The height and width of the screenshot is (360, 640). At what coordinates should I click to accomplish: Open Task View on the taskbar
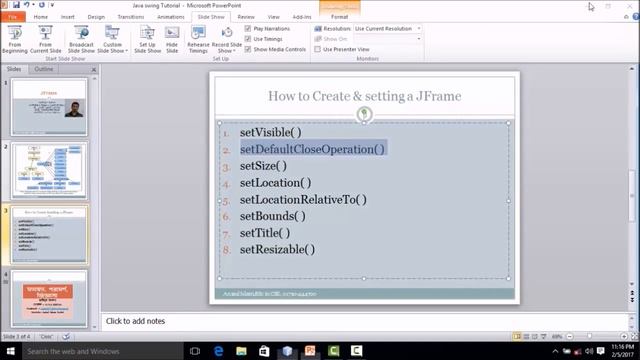pos(195,351)
